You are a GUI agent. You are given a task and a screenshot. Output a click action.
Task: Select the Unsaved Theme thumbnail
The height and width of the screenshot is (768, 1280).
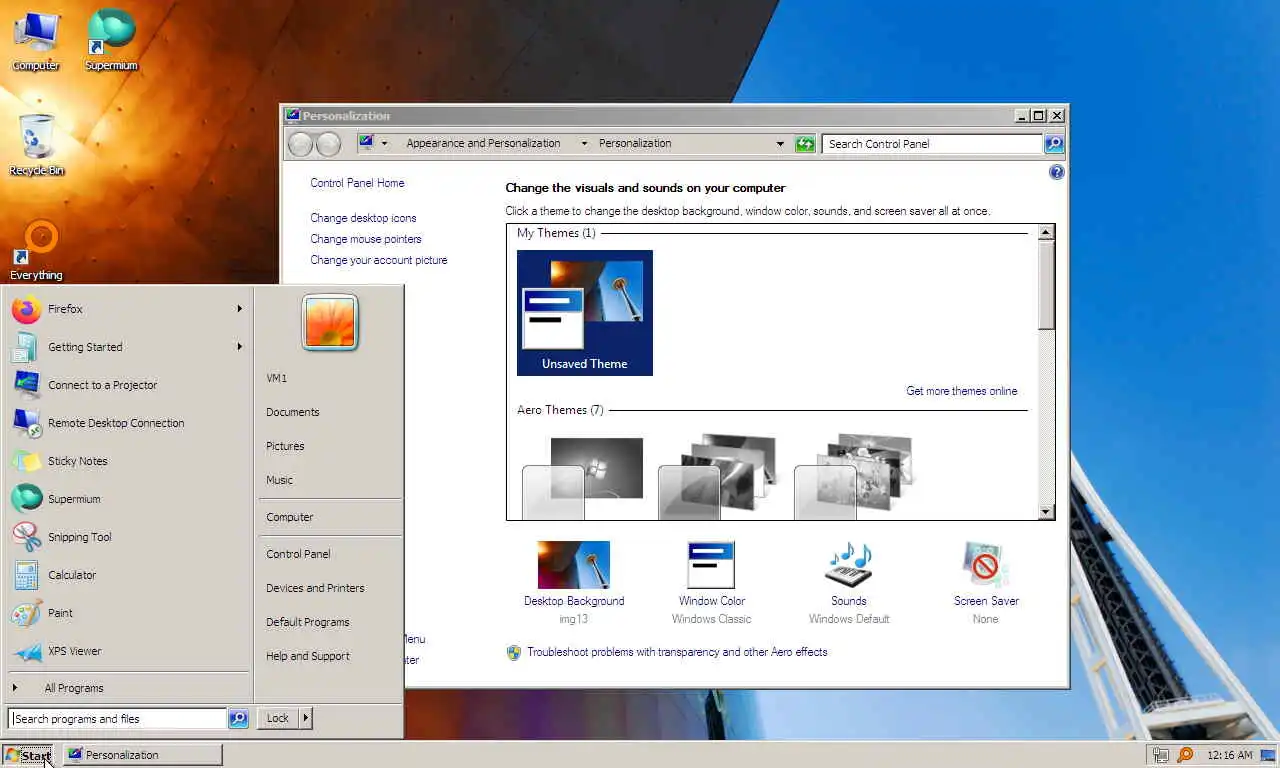click(585, 313)
